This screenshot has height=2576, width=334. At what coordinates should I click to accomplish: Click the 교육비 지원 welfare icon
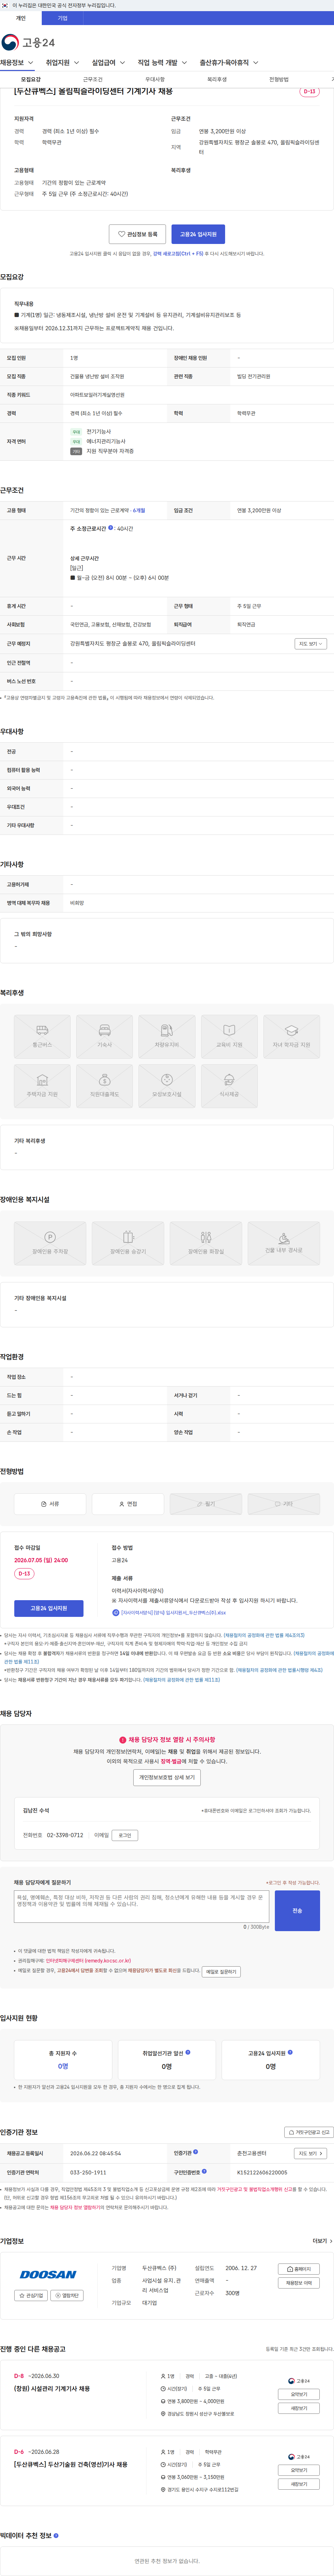[x=229, y=1037]
